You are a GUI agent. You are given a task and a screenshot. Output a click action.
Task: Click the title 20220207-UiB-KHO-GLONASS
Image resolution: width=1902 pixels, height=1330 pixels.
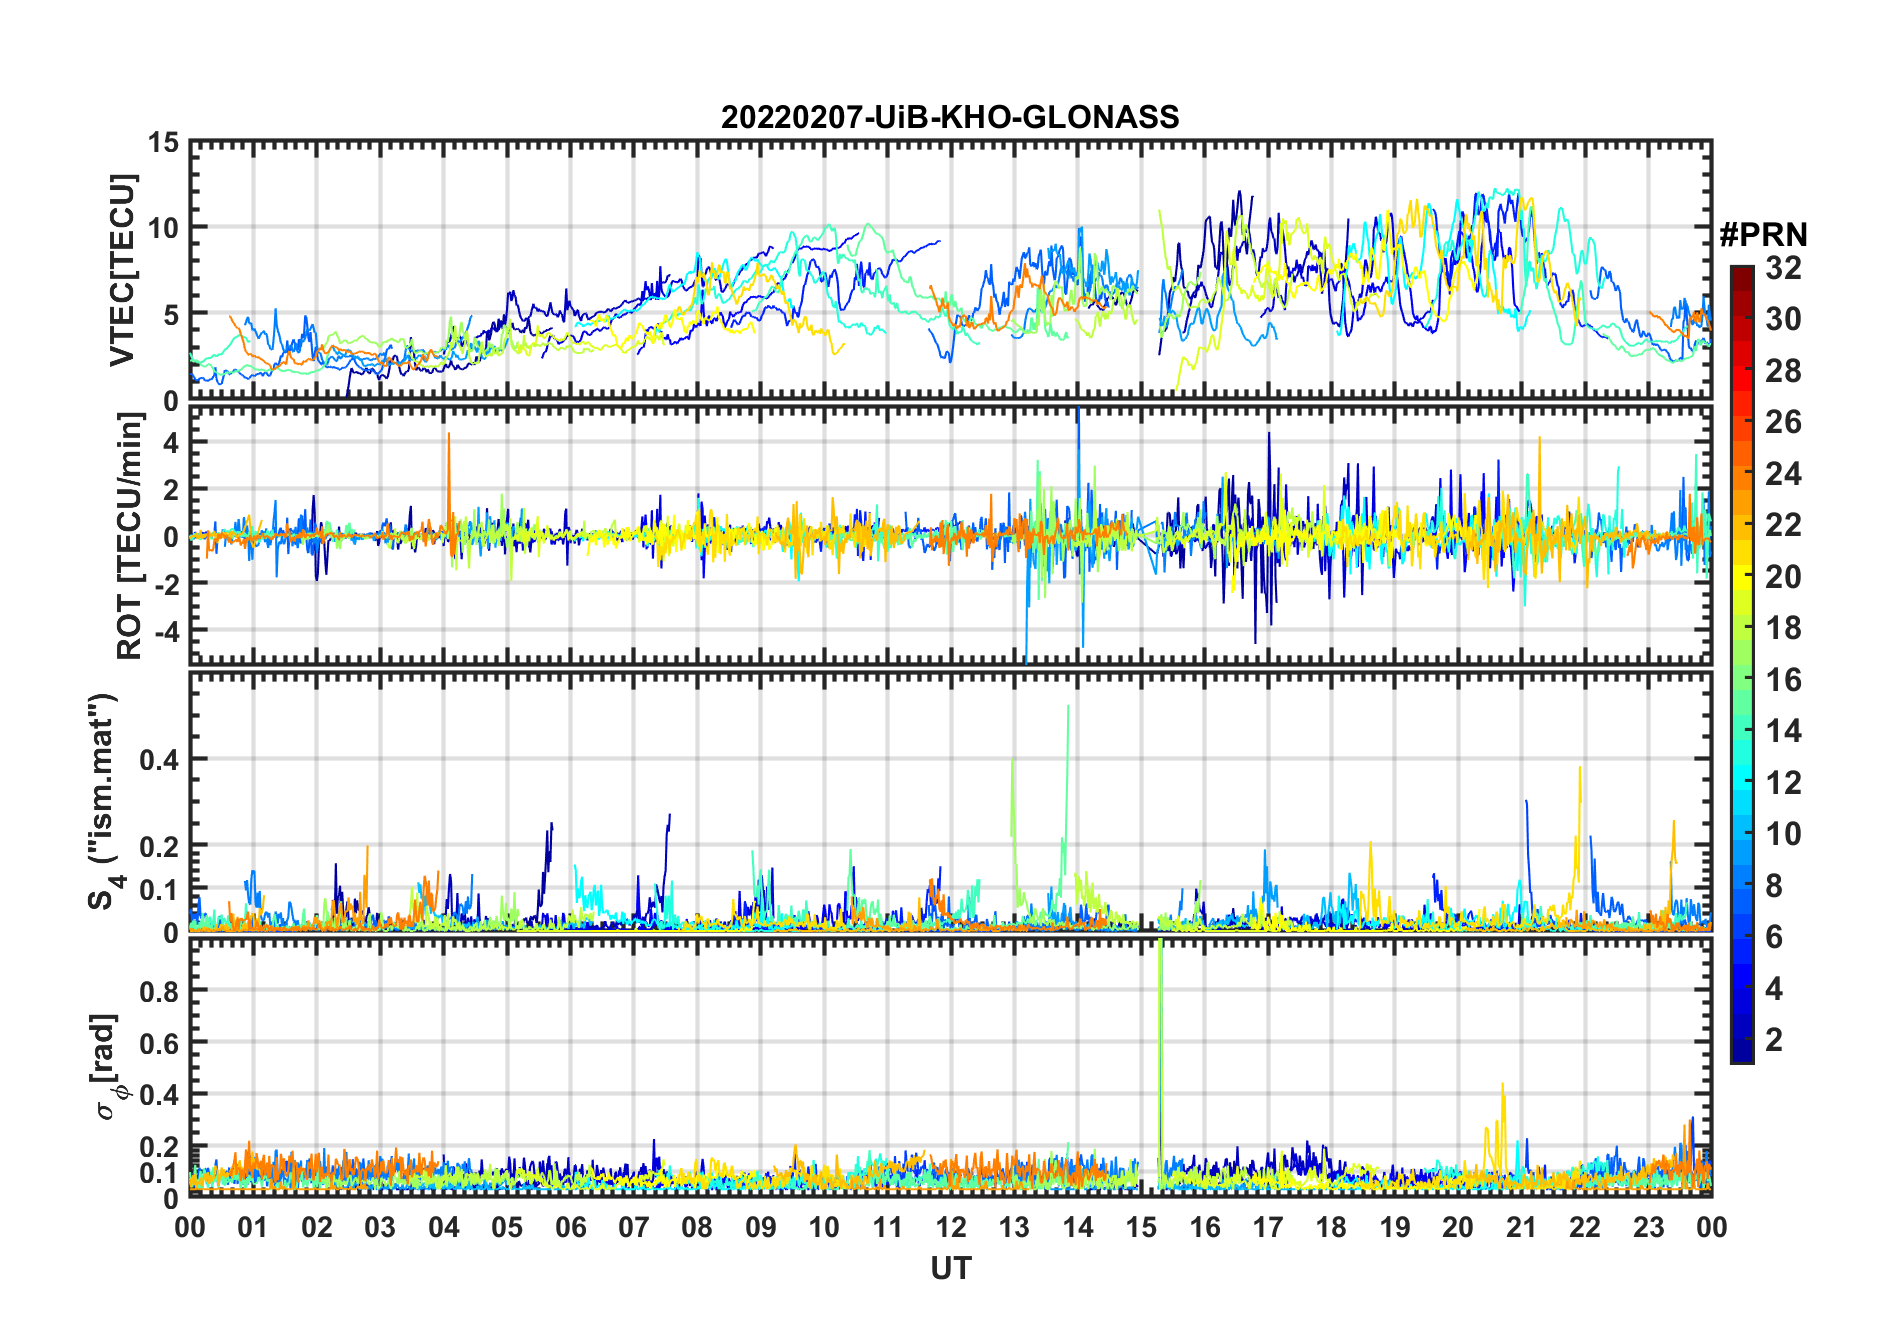(950, 118)
